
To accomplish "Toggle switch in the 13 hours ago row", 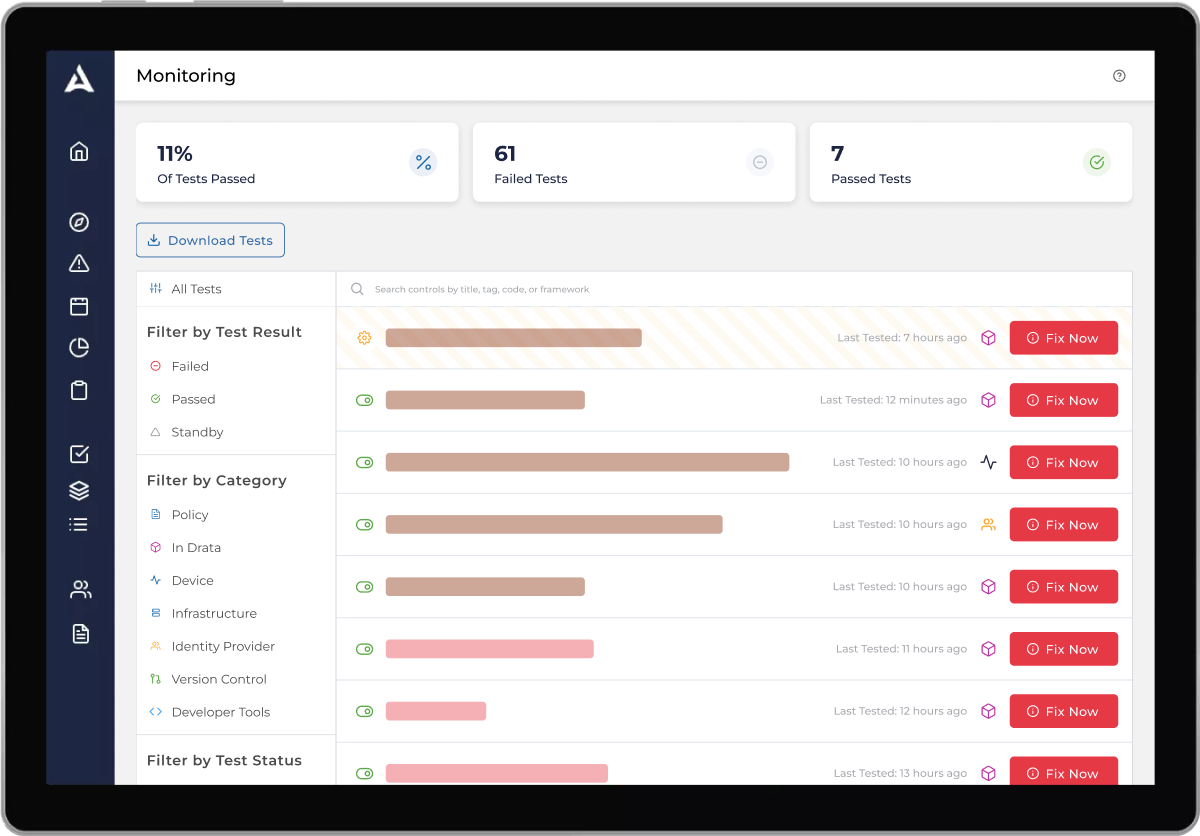I will point(364,773).
